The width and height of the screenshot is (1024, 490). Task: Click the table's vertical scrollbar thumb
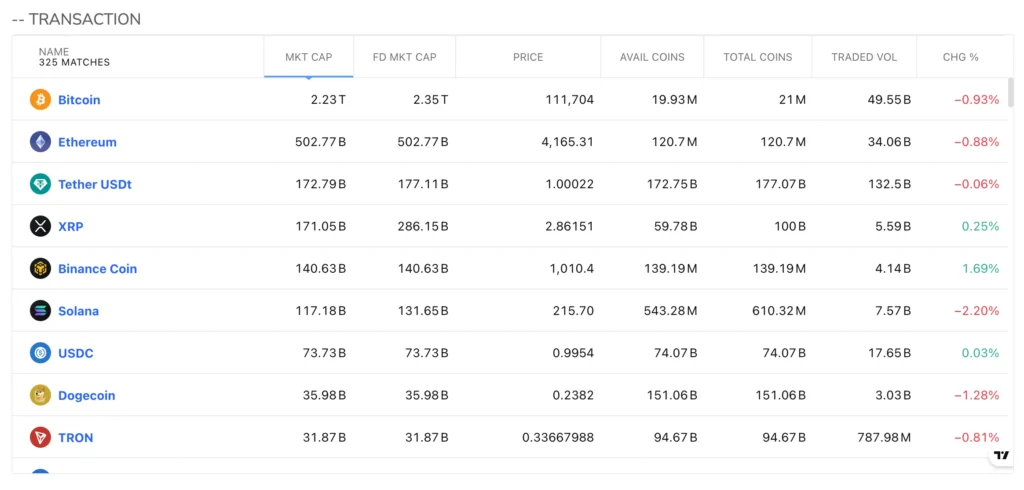point(1011,91)
